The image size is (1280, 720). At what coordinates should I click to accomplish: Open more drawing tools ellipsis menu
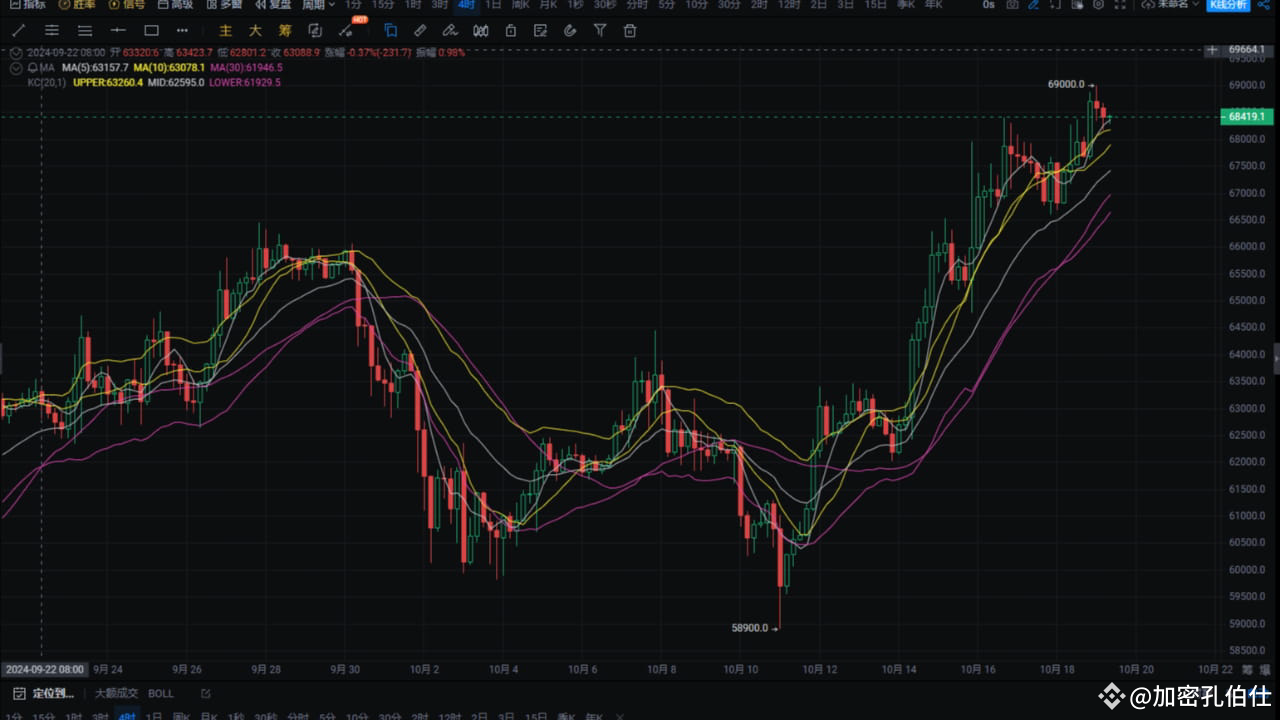click(182, 31)
